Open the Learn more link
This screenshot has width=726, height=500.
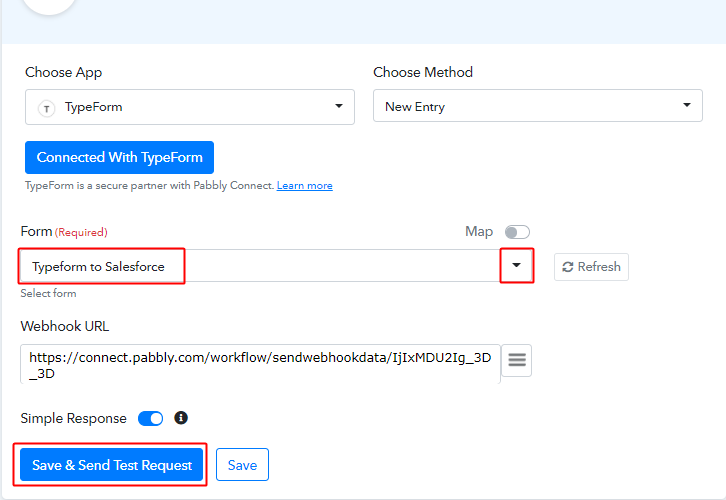pos(305,186)
